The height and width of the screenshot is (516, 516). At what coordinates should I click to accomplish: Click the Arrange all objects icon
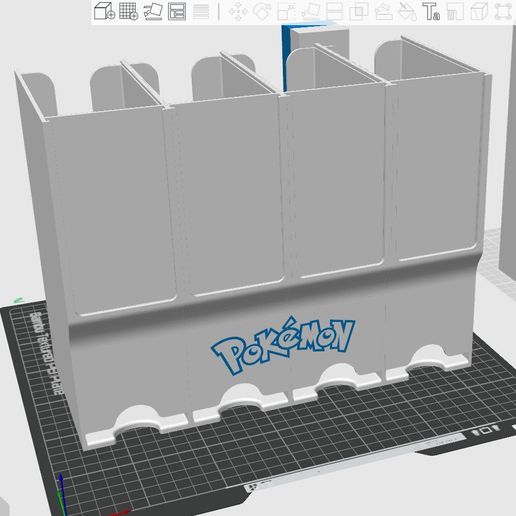coord(177,11)
